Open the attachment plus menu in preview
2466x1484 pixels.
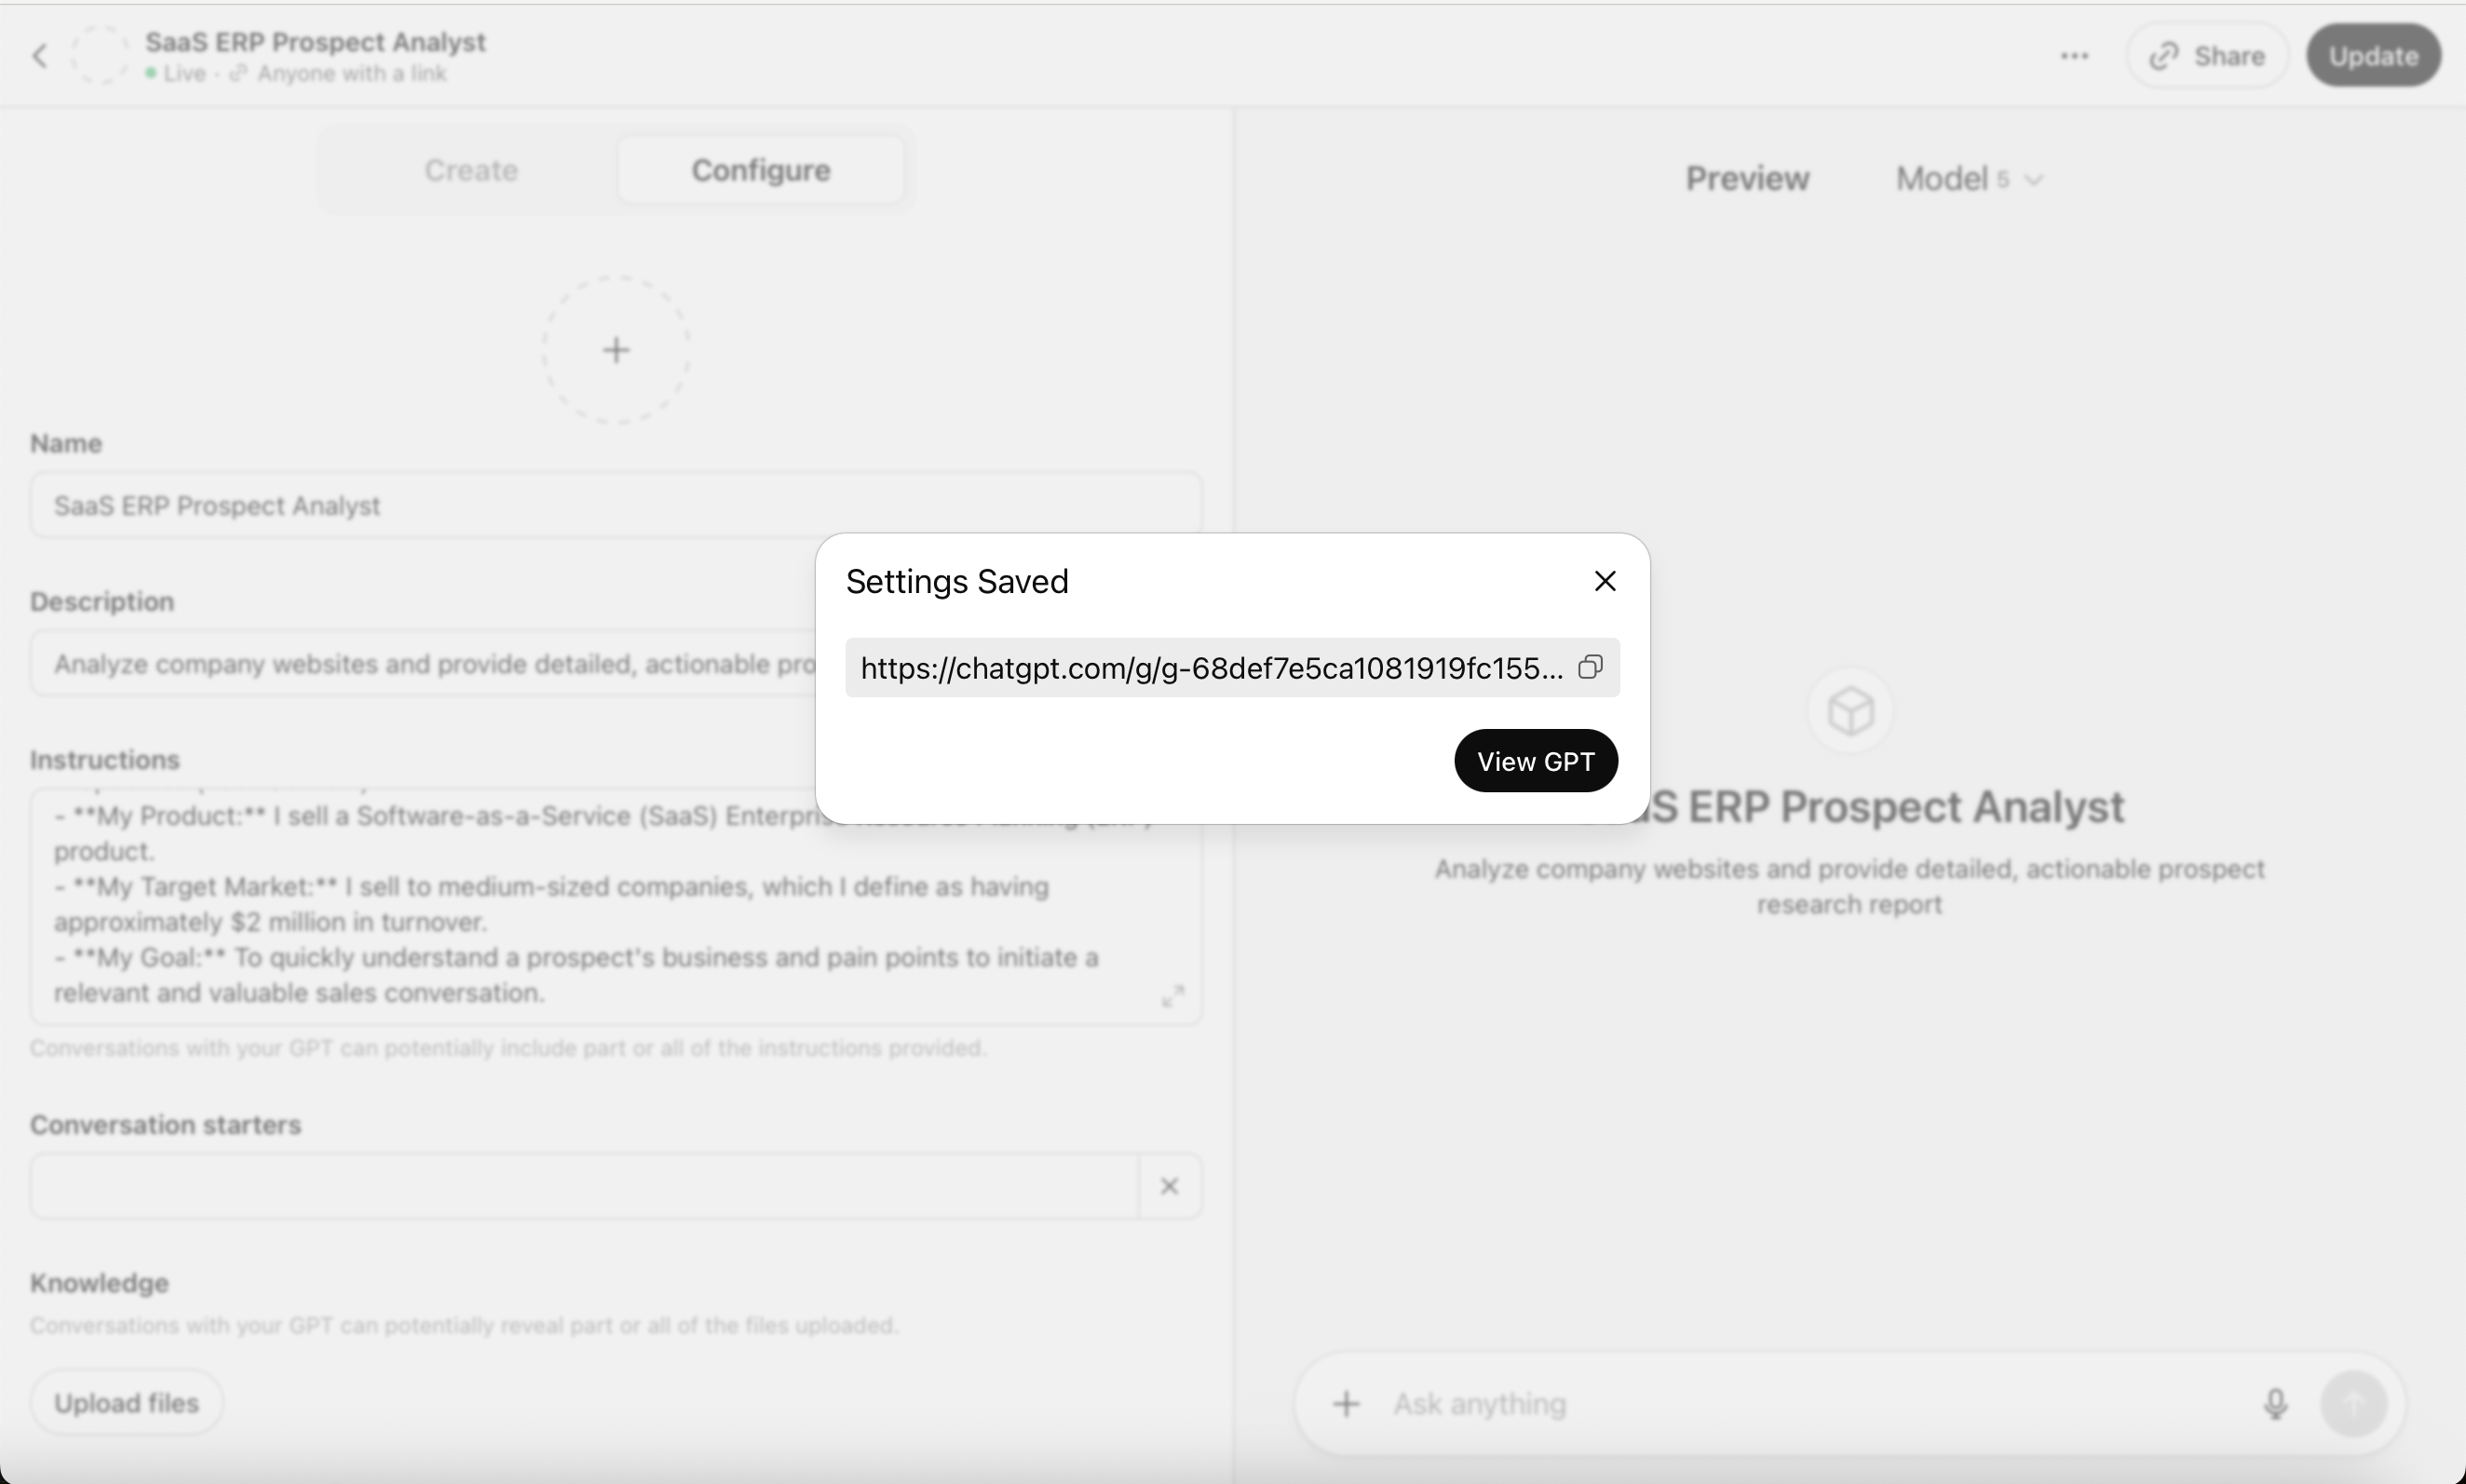tap(1346, 1404)
